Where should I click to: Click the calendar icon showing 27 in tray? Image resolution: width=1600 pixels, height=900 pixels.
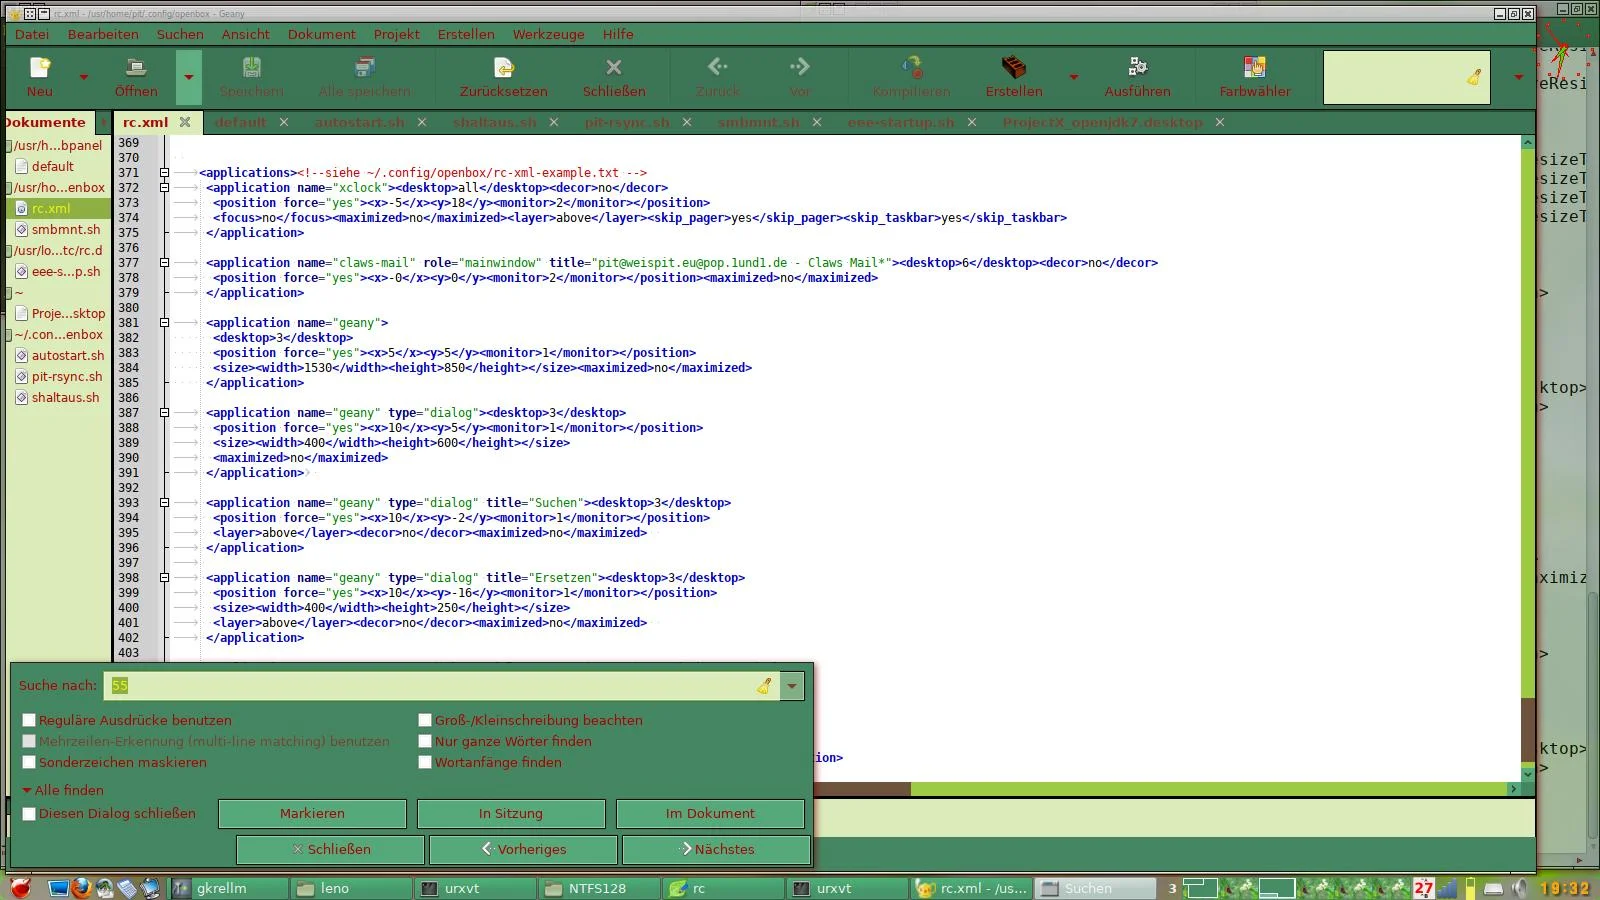click(x=1424, y=887)
